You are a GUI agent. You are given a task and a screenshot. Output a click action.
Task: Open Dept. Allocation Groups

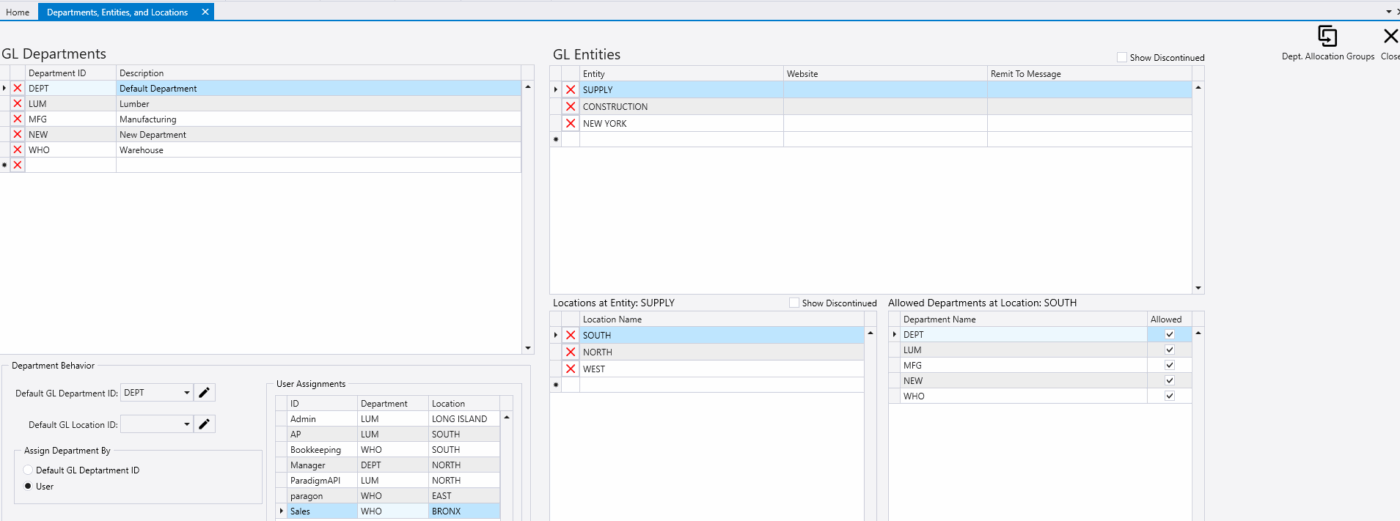click(x=1328, y=44)
